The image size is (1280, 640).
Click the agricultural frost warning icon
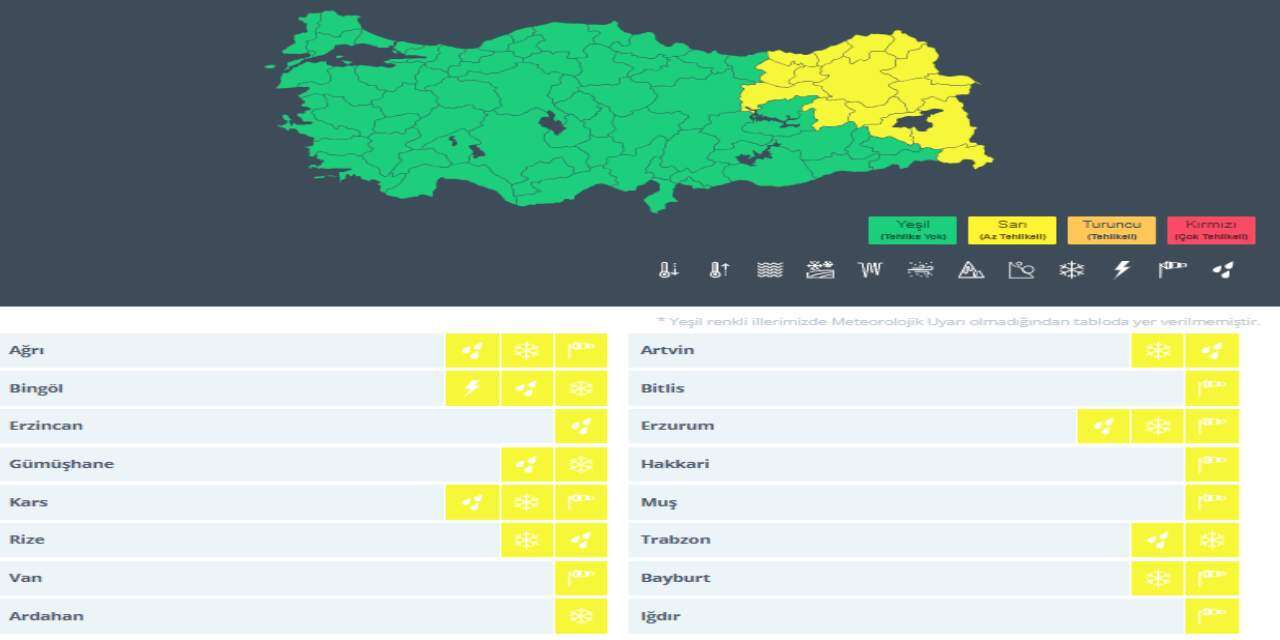(820, 269)
